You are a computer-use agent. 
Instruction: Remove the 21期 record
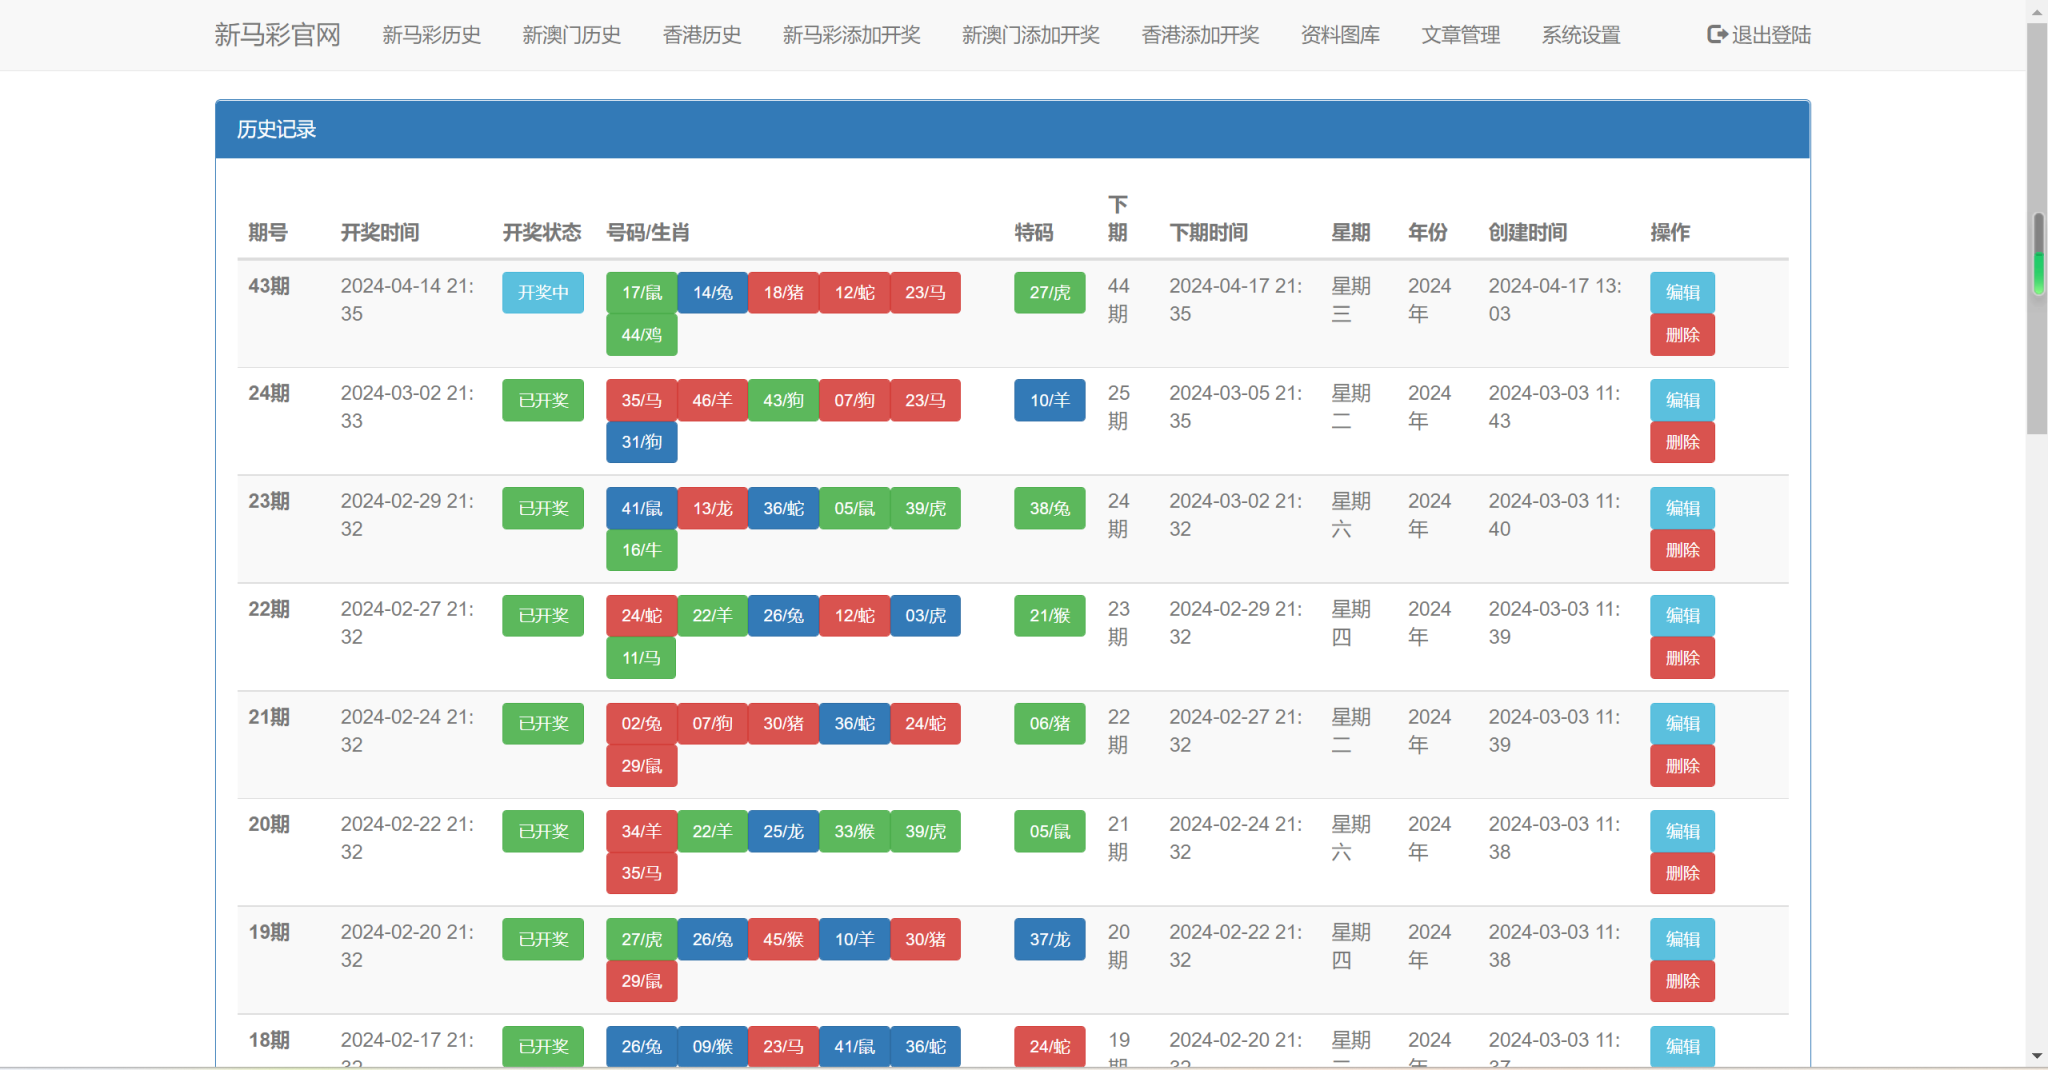(x=1682, y=766)
